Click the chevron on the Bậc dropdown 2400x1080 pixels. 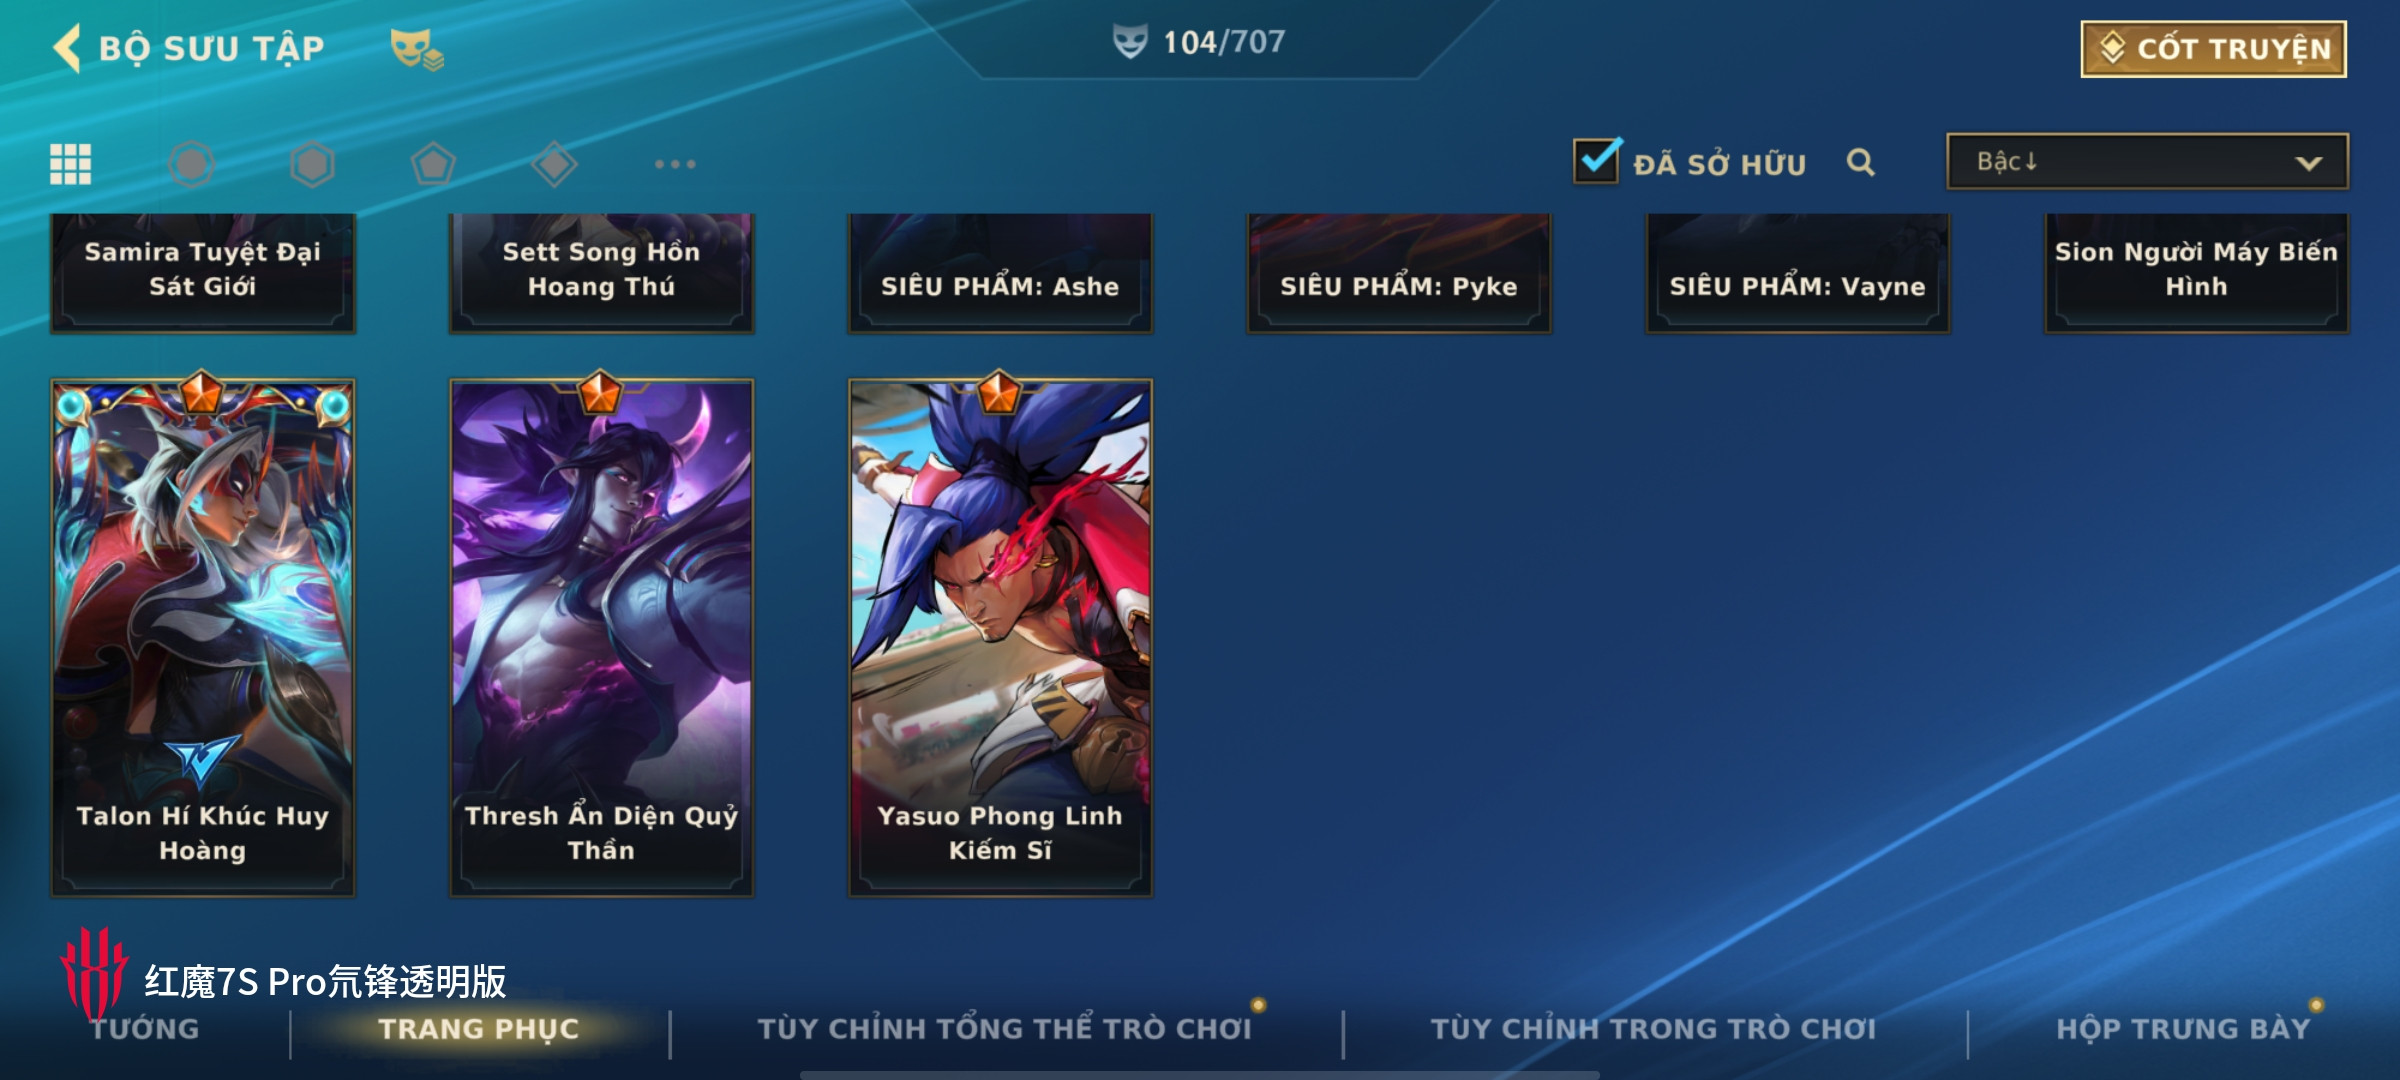click(2308, 163)
